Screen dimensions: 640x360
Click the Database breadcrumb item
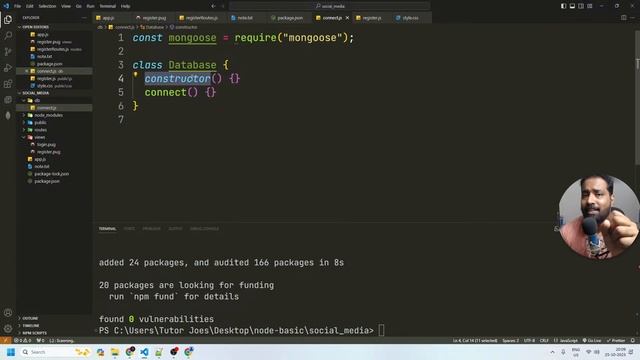point(155,27)
